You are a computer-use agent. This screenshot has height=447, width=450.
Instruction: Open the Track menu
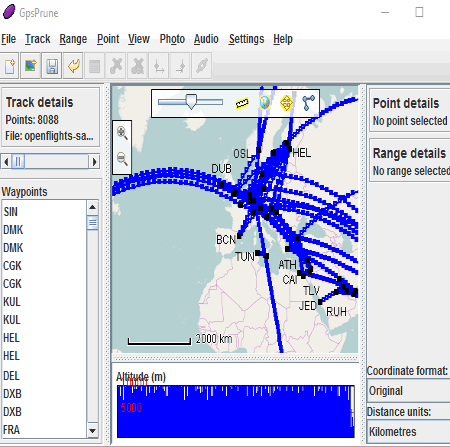point(38,39)
